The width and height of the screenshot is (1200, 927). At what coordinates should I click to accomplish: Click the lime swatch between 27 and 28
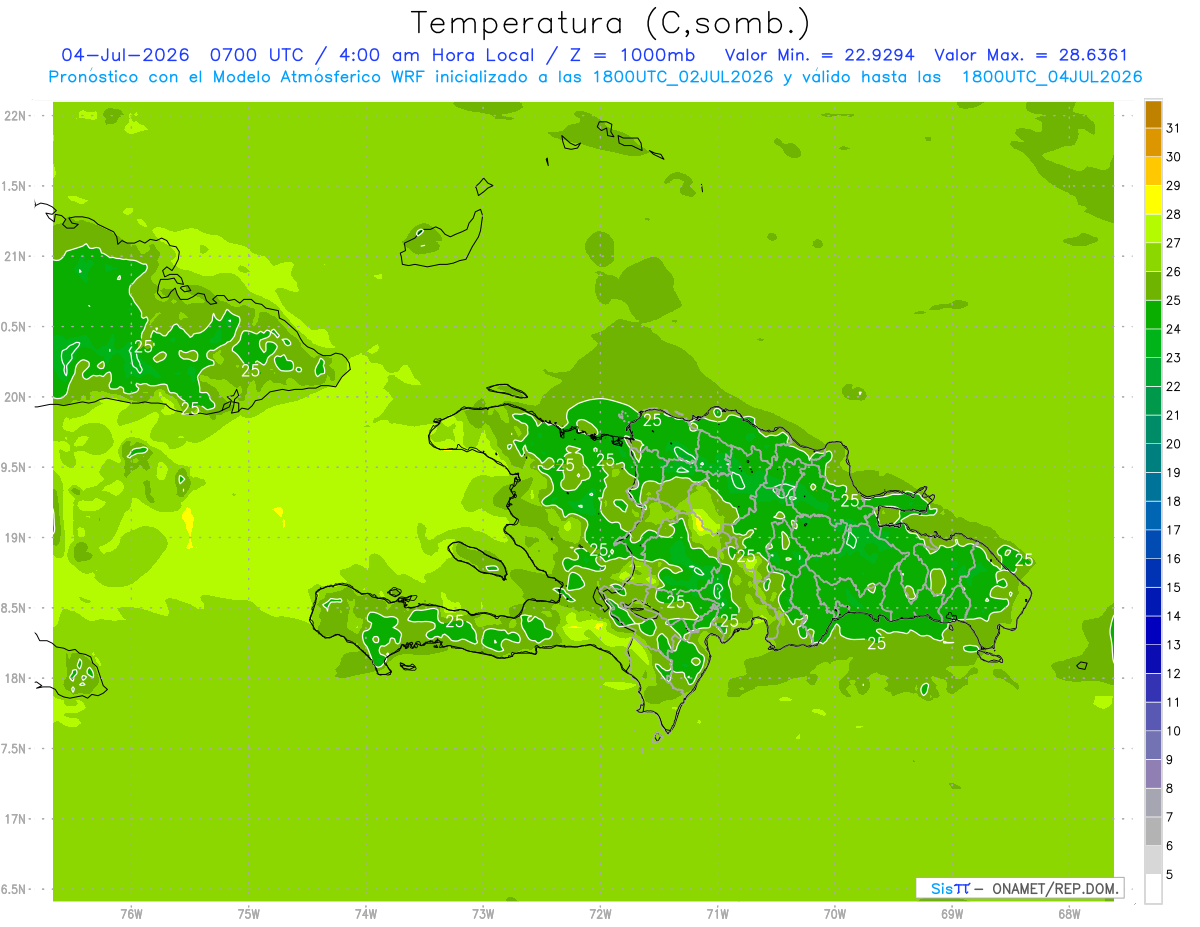pyautogui.click(x=1153, y=229)
